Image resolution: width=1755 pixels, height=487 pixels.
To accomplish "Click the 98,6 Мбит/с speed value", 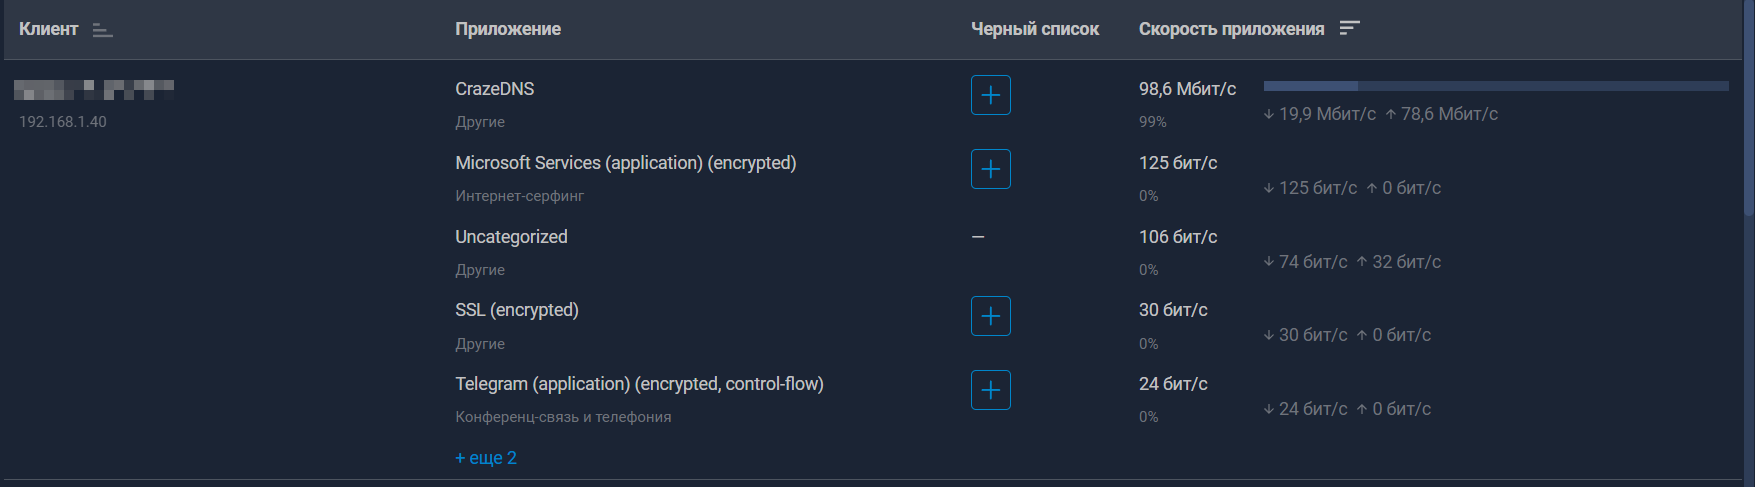I will [x=1187, y=89].
